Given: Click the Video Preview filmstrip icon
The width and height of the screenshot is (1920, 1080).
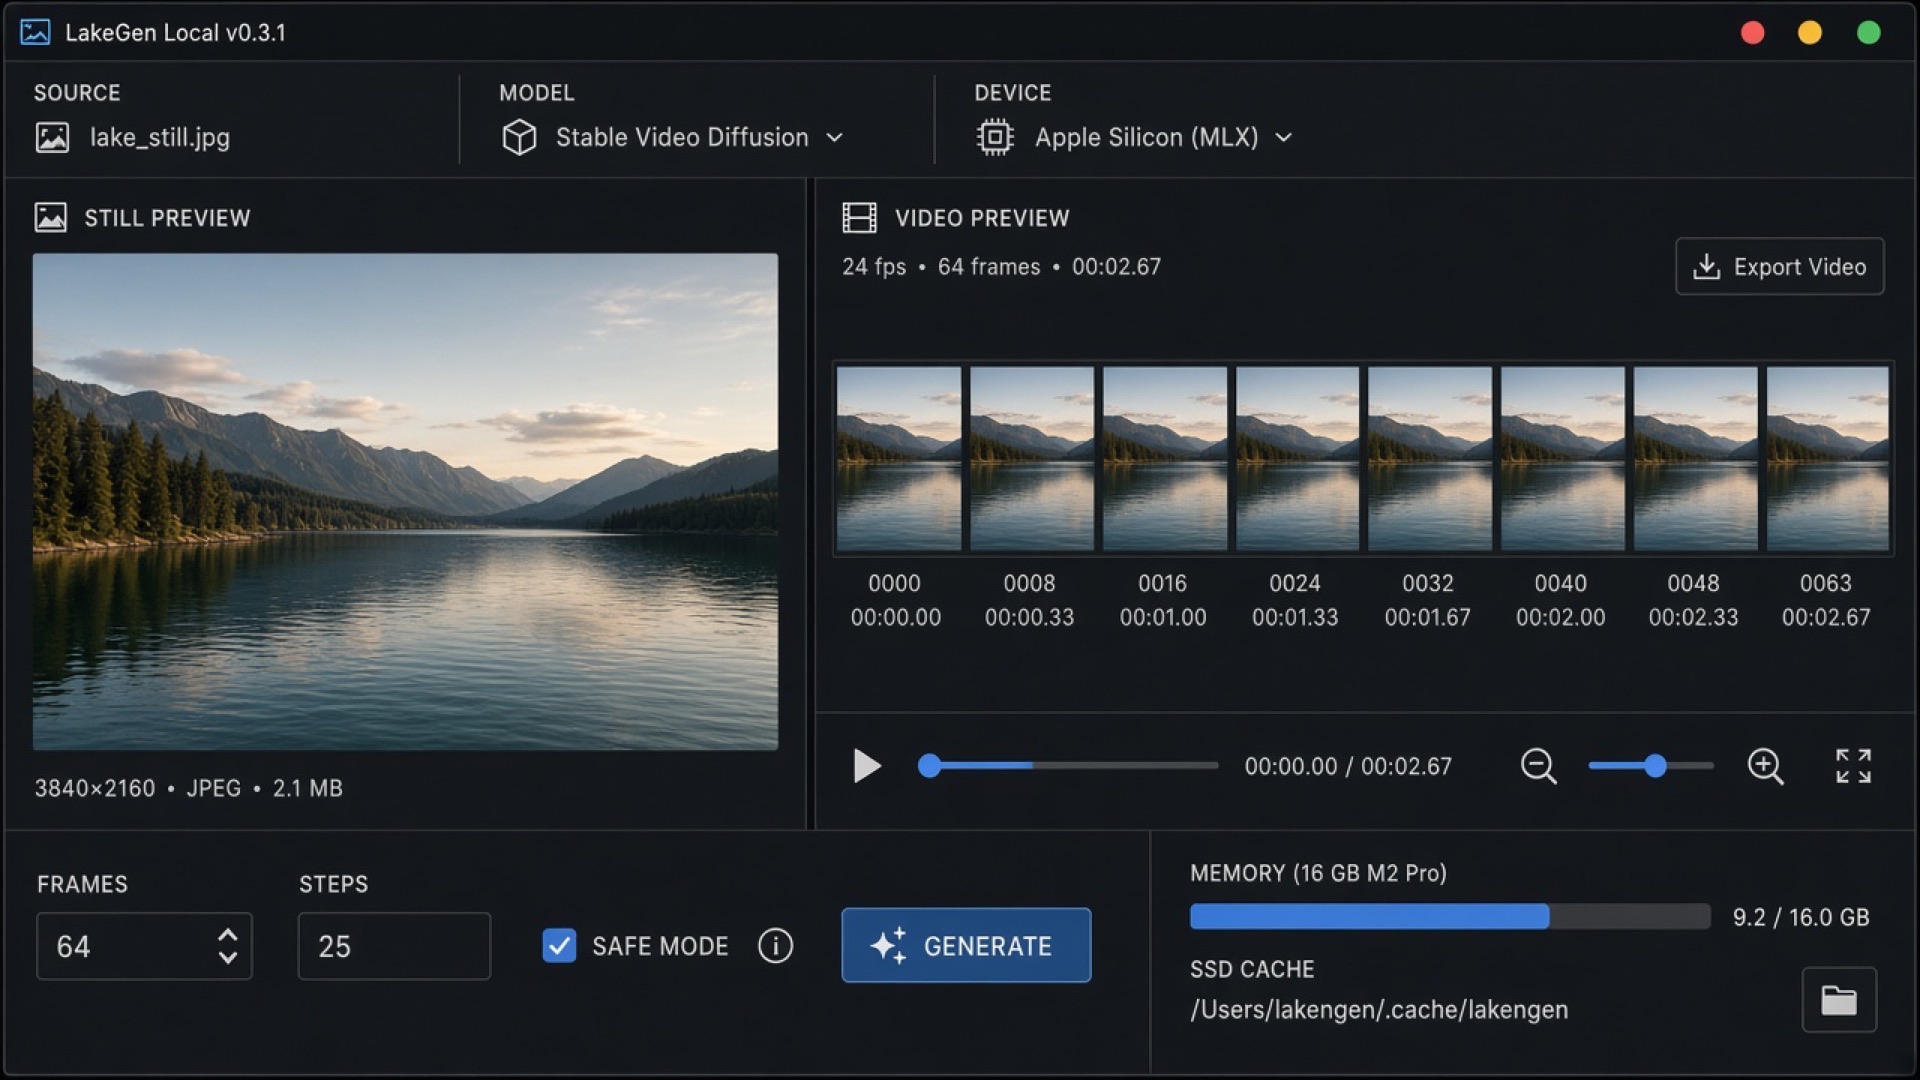Looking at the screenshot, I should click(859, 217).
